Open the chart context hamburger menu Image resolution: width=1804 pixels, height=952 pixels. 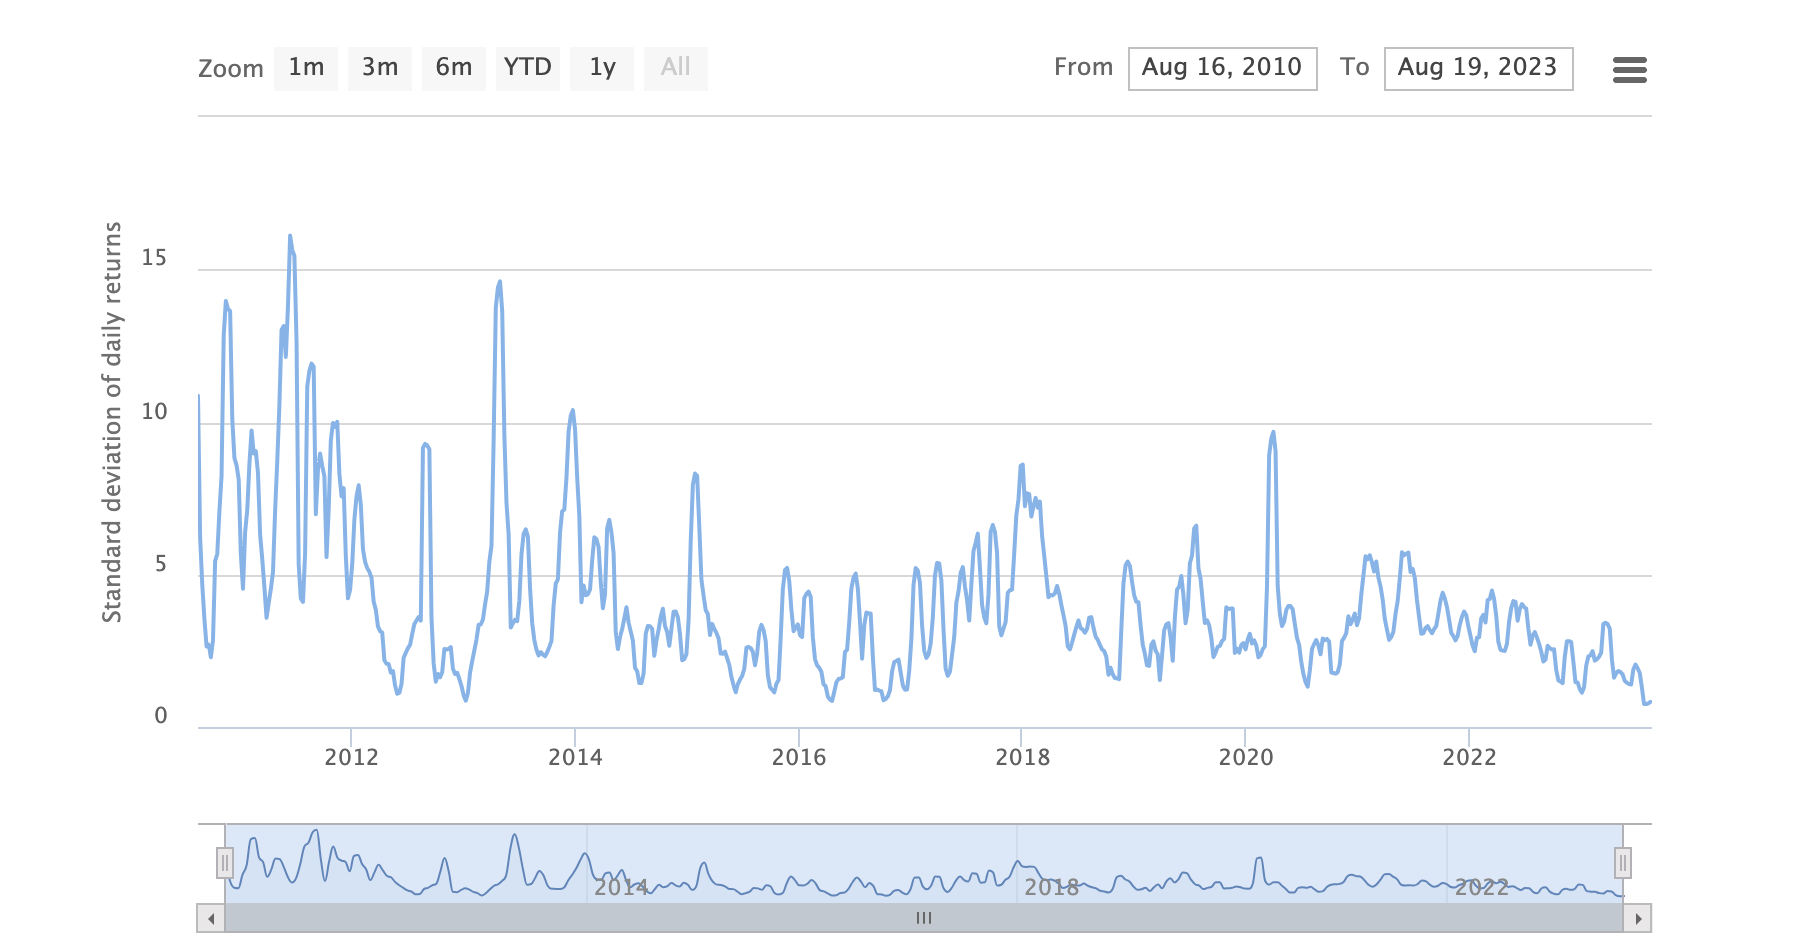(x=1629, y=70)
